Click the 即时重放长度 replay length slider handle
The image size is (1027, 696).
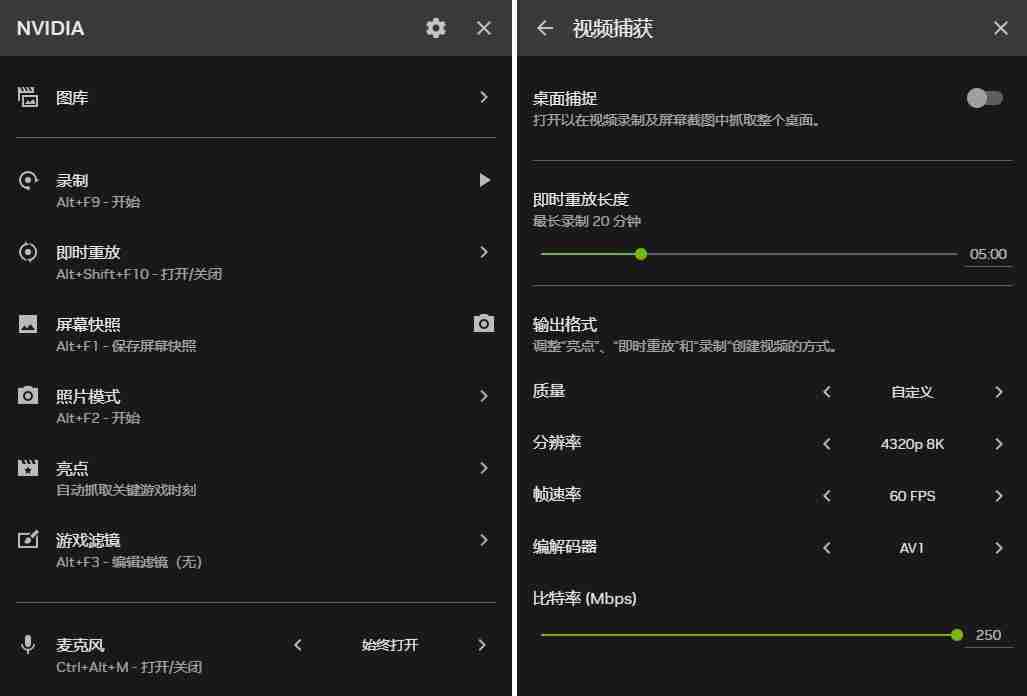[640, 254]
